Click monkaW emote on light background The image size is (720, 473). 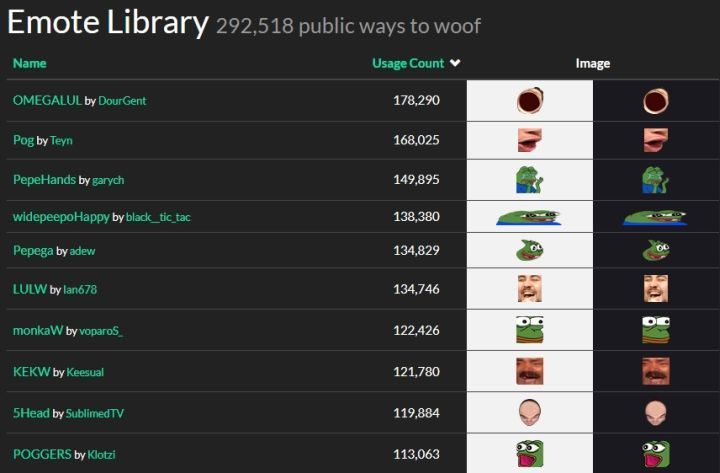coord(529,329)
